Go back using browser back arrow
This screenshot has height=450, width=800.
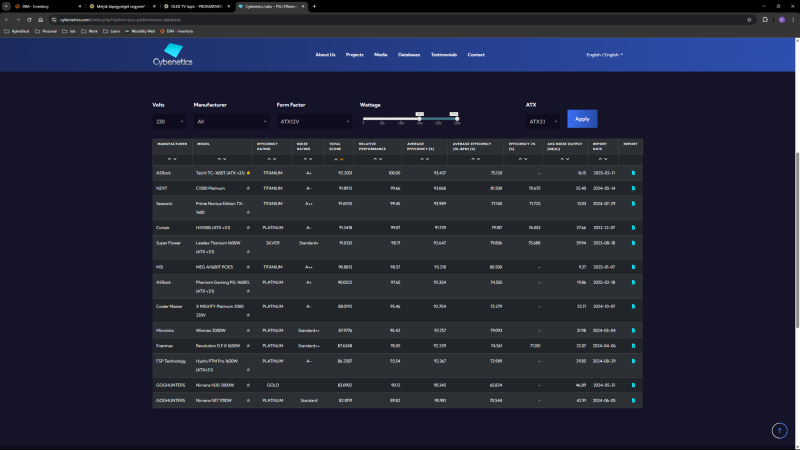pyautogui.click(x=7, y=20)
